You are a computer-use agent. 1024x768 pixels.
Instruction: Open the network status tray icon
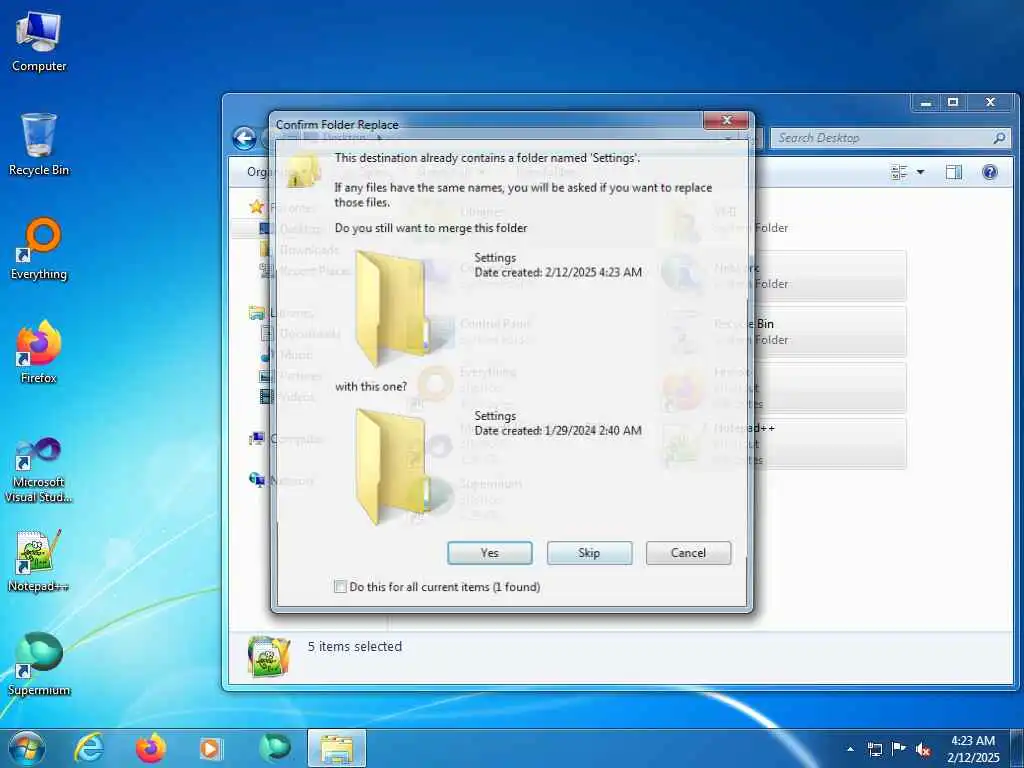coord(874,749)
